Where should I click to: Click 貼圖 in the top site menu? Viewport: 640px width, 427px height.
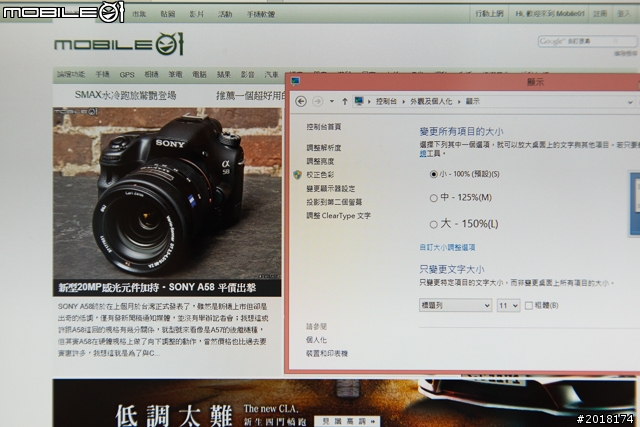(168, 14)
